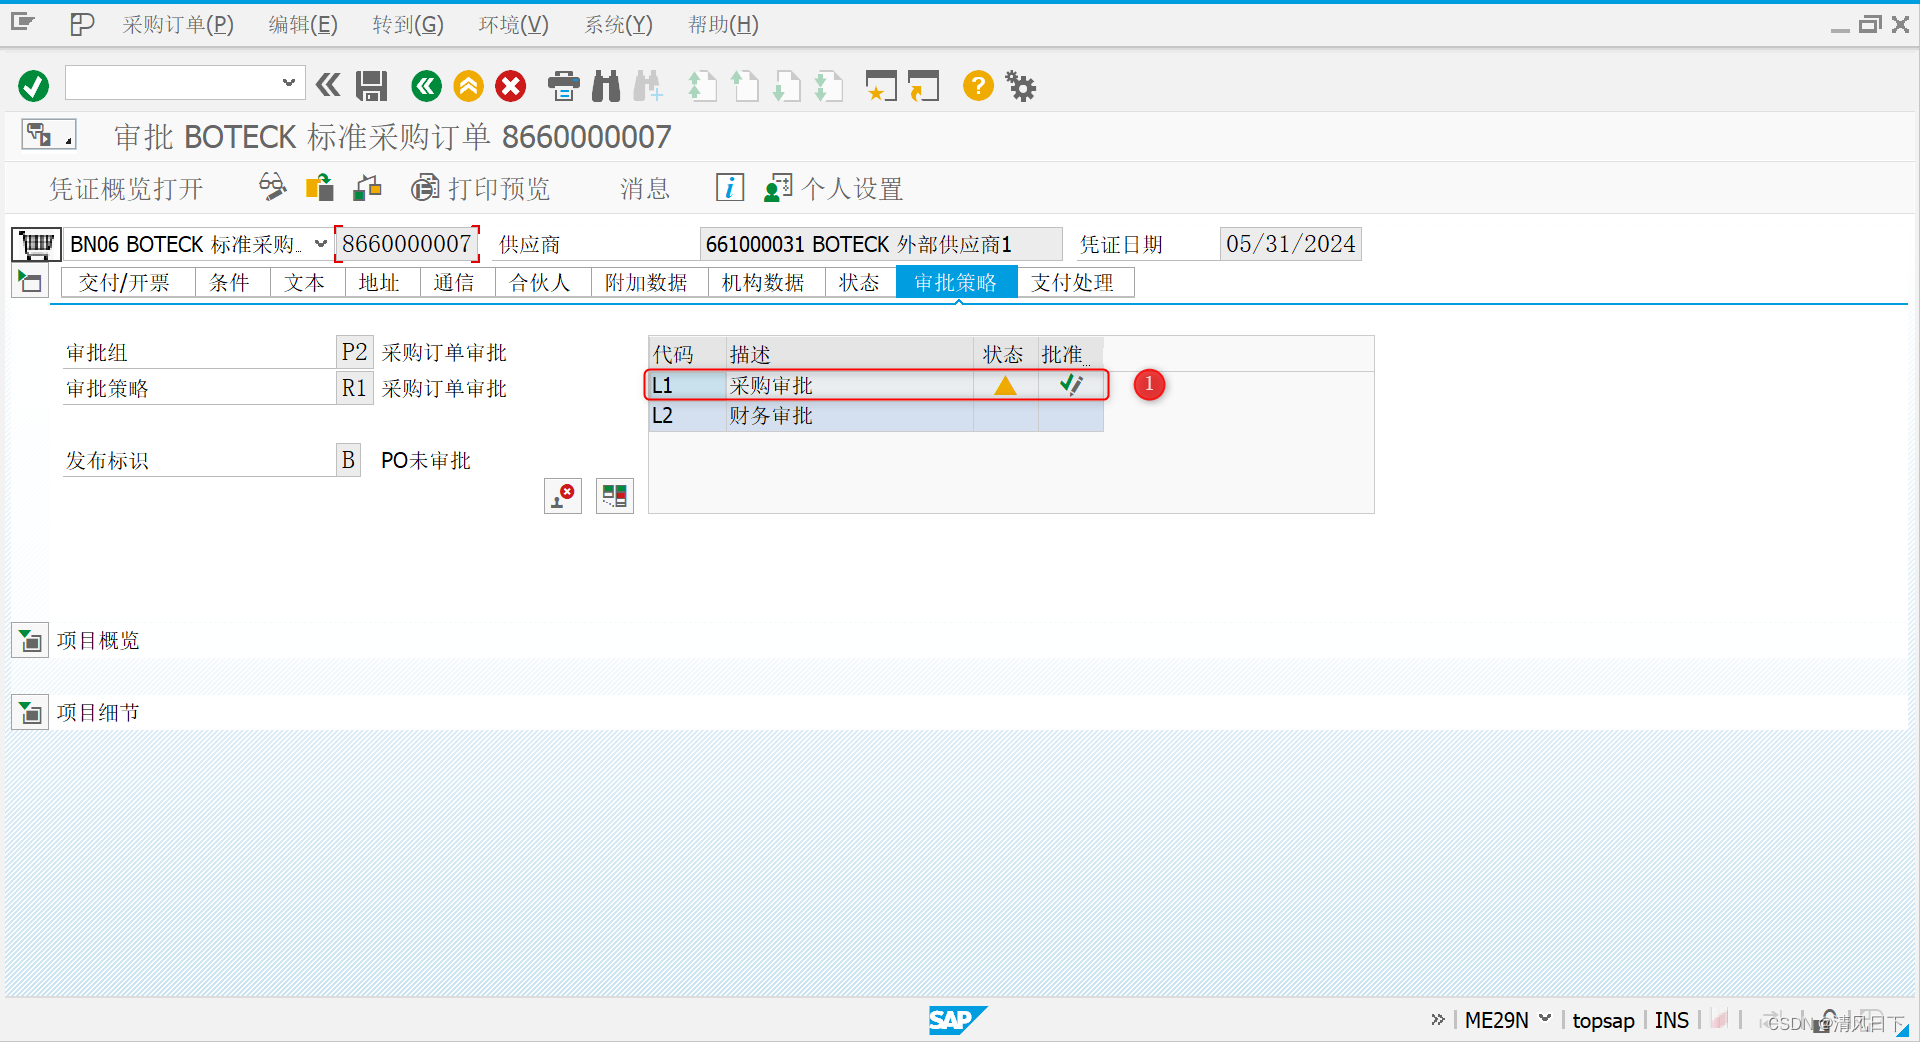Image resolution: width=1920 pixels, height=1042 pixels.
Task: Click the Print printer icon
Action: point(564,86)
